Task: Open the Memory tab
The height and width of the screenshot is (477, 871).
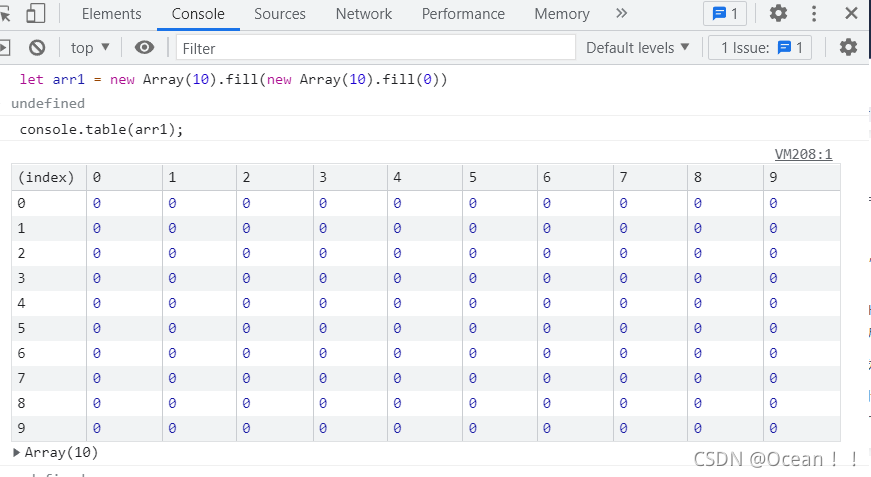Action: tap(561, 14)
